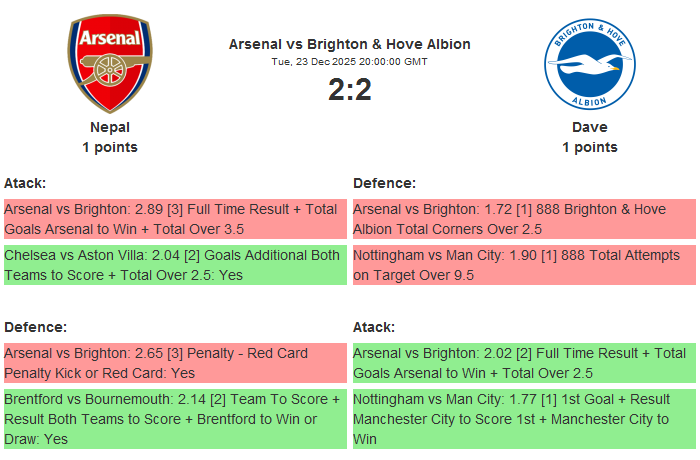Viewport: 700px width, 460px height.
Task: Select the red Brighton Total Corners Over 2.5 bet
Action: click(x=524, y=219)
